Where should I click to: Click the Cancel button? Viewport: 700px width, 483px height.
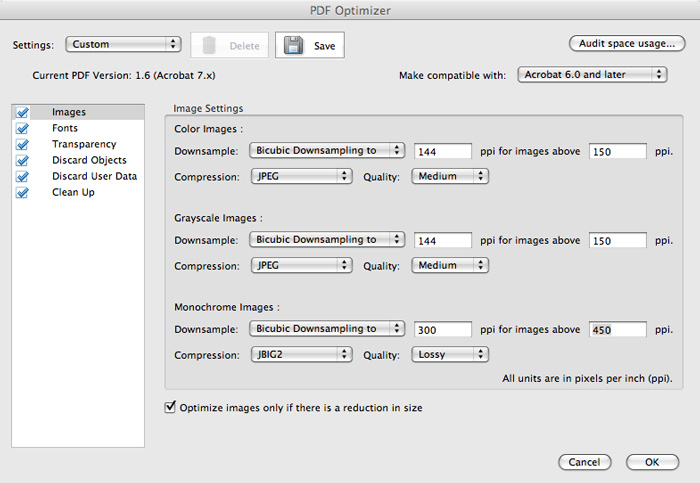pyautogui.click(x=584, y=462)
